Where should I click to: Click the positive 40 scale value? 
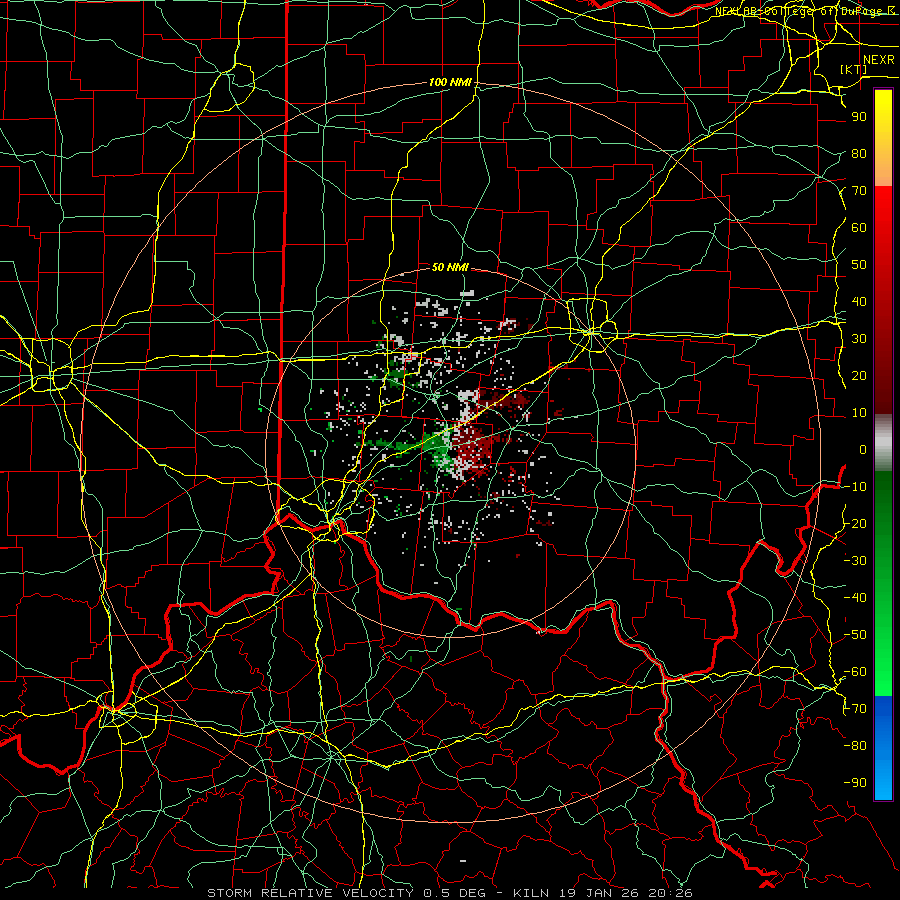[x=859, y=302]
